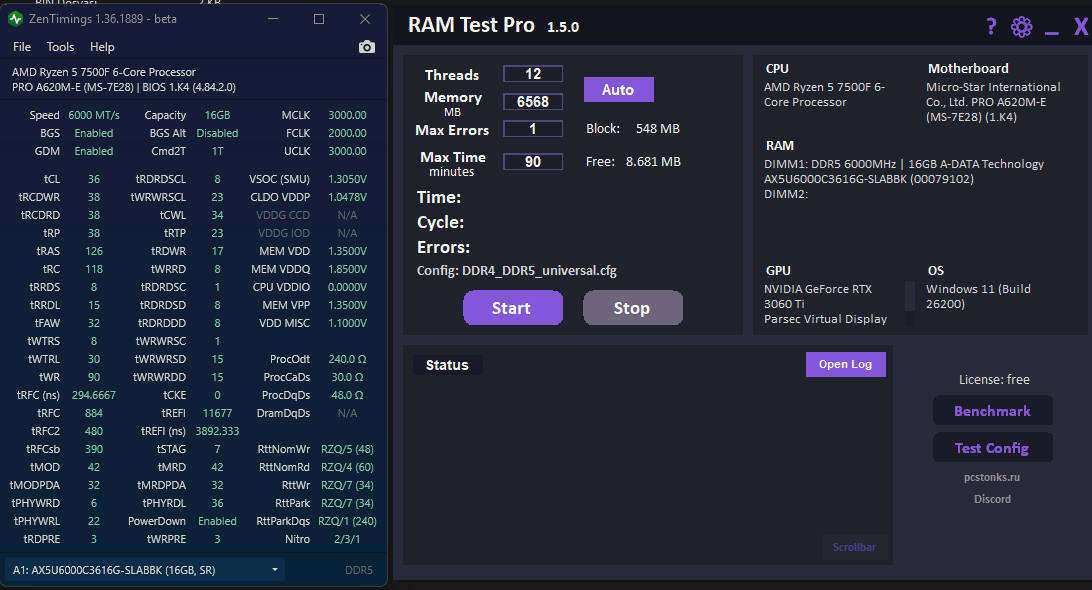Edit the Memory MB field
The height and width of the screenshot is (590, 1092).
pyautogui.click(x=533, y=102)
